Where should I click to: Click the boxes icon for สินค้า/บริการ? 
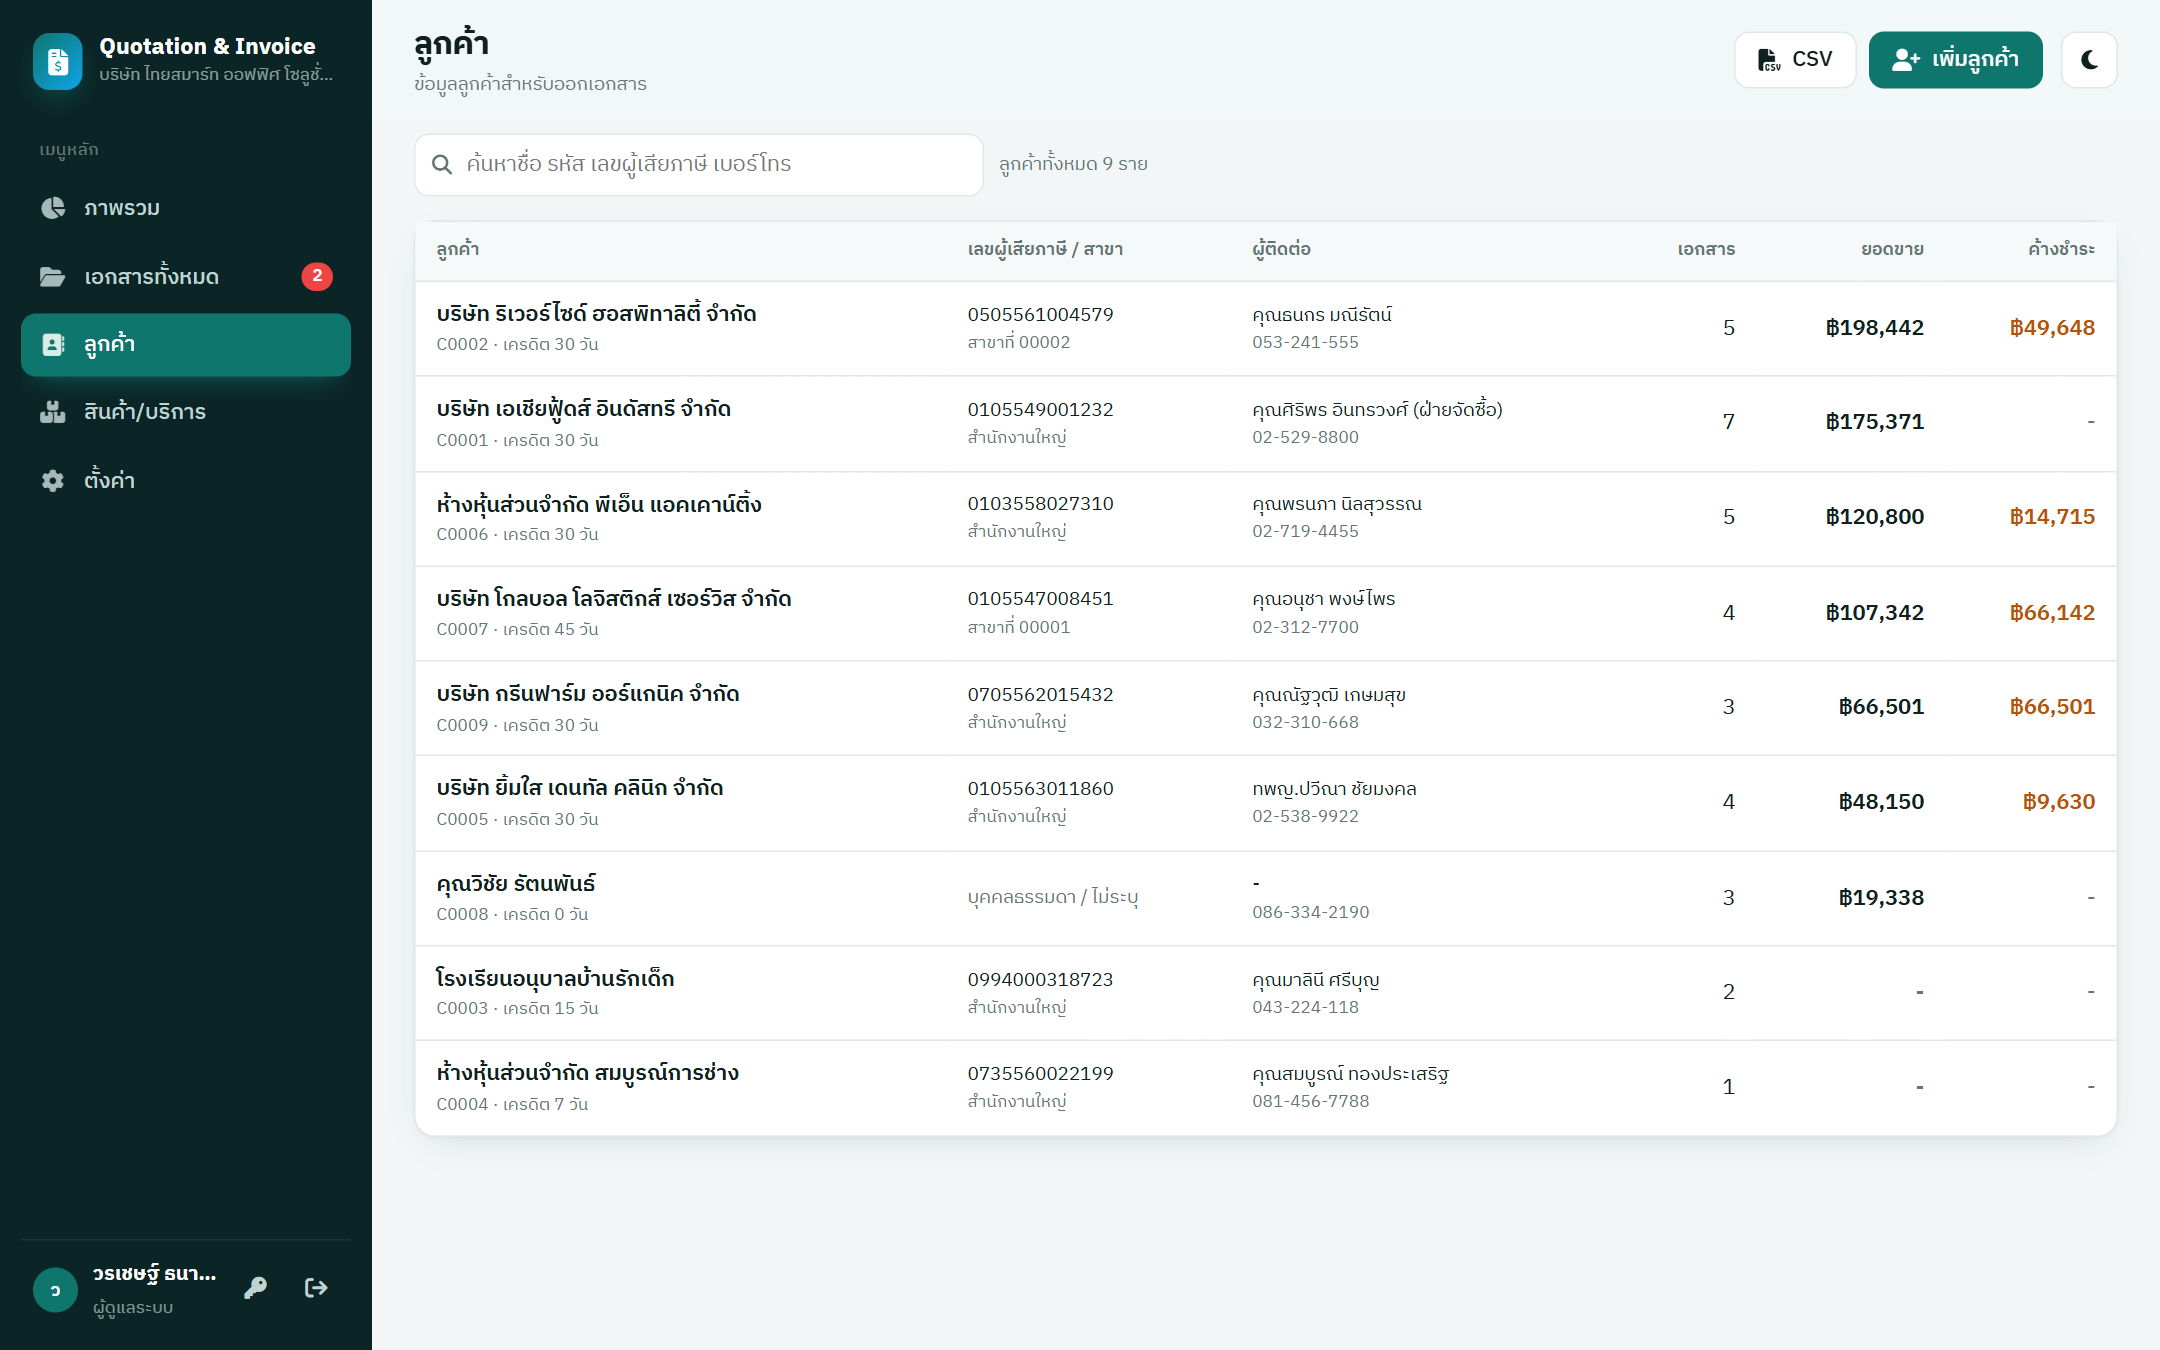[53, 412]
